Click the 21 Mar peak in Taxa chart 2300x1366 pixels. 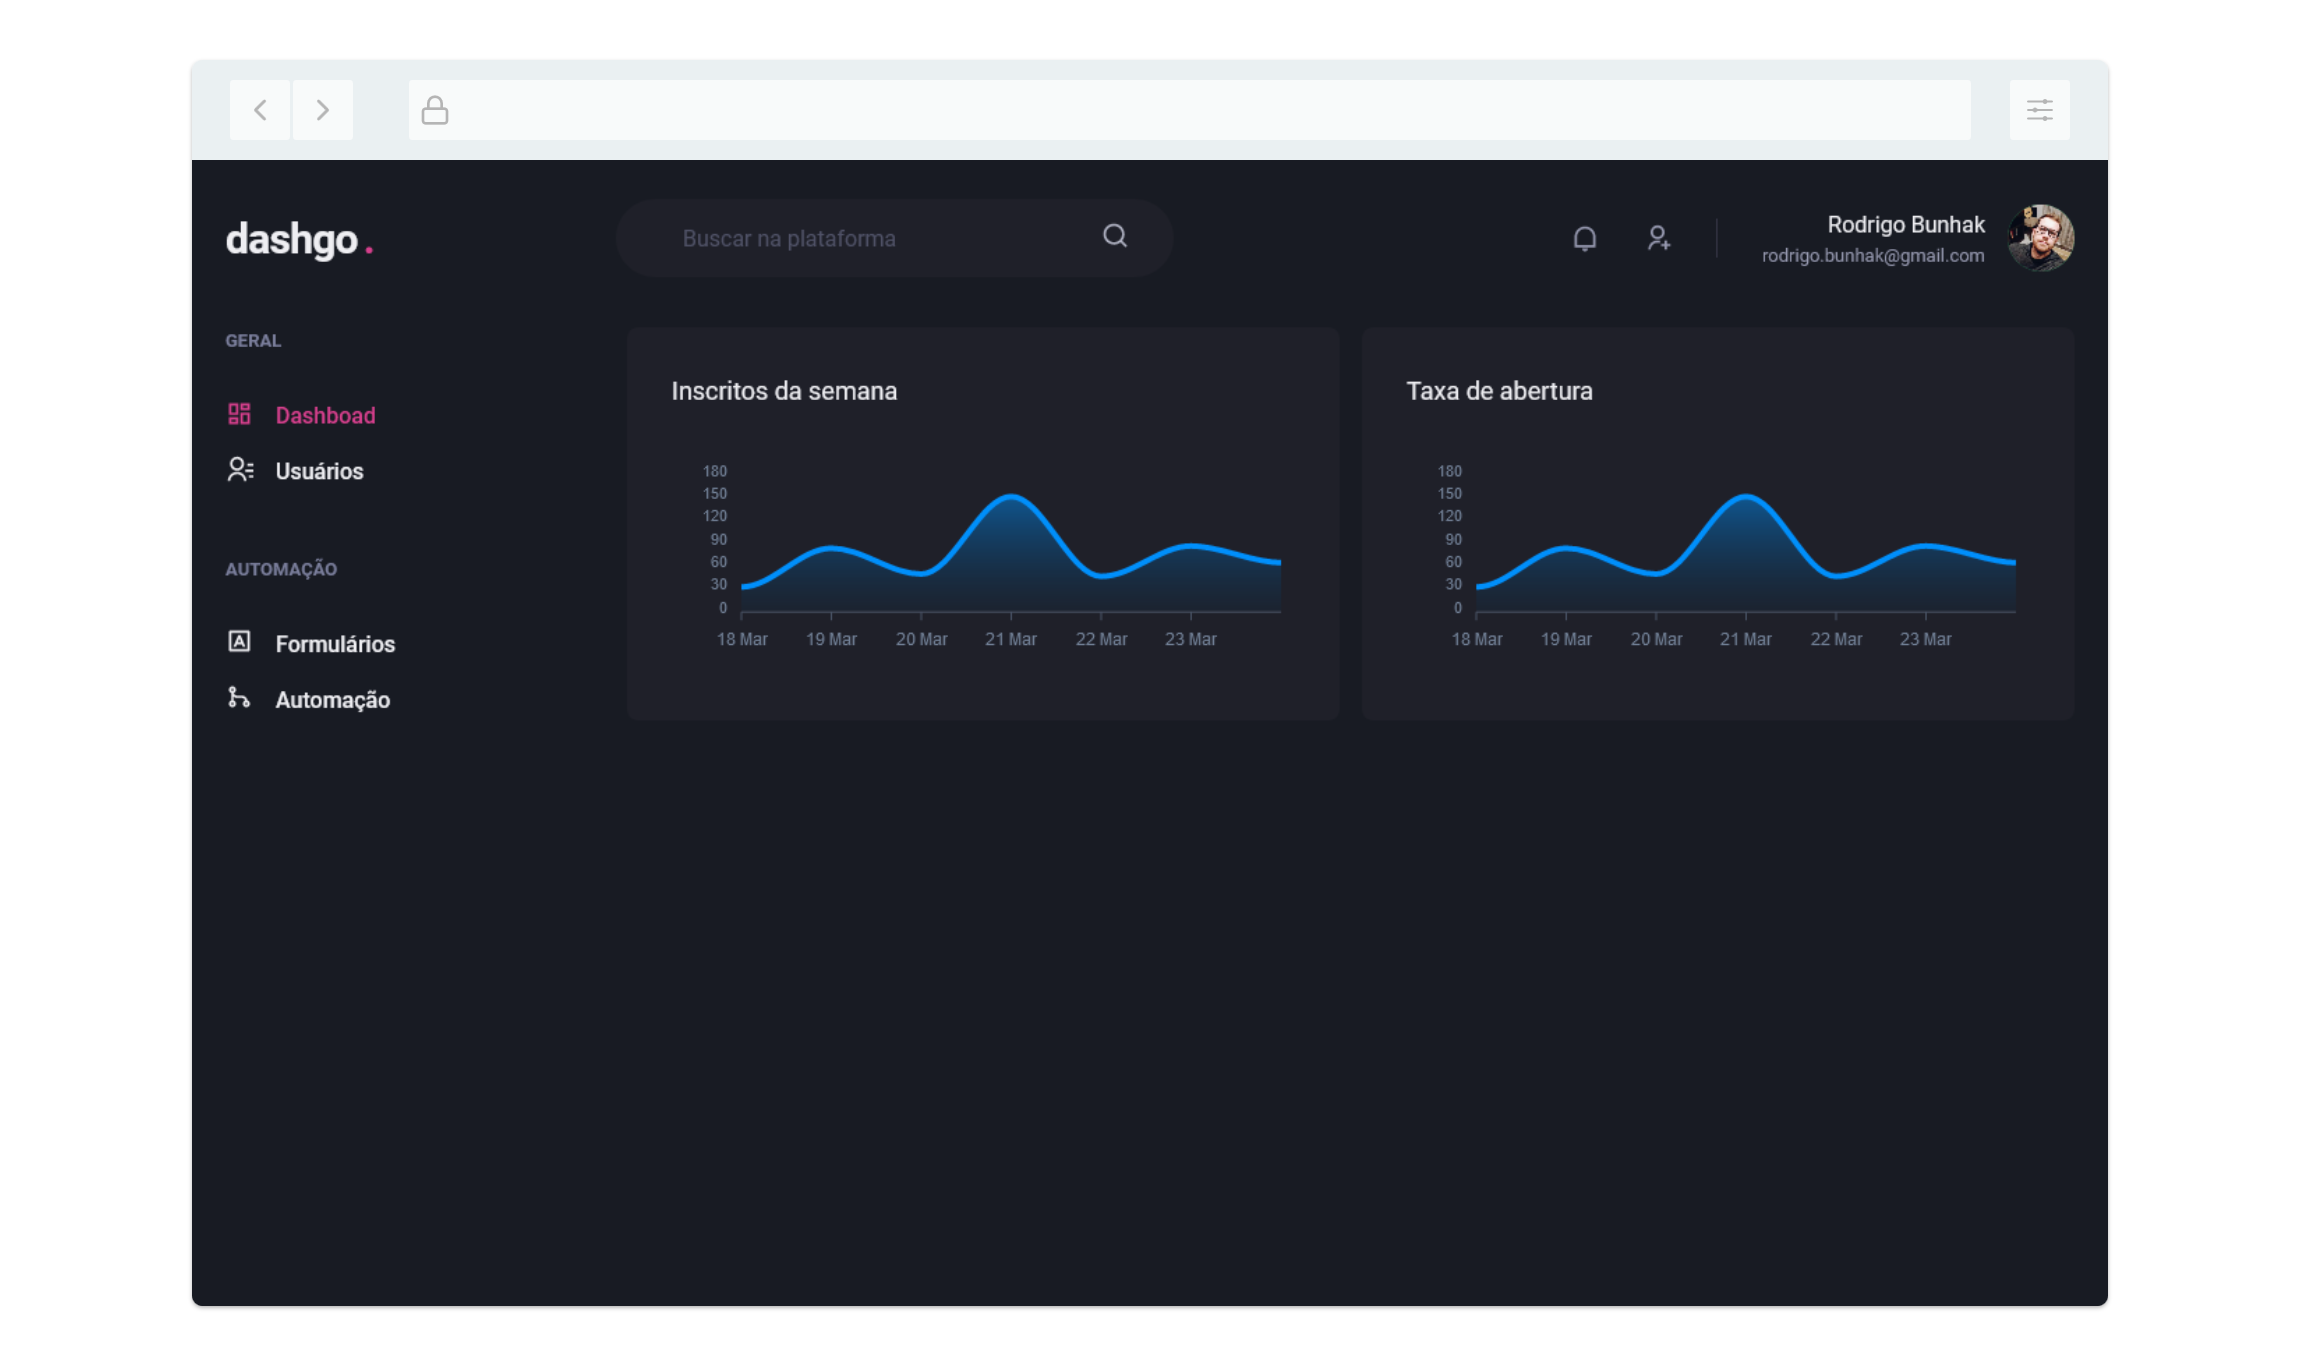coord(1746,496)
